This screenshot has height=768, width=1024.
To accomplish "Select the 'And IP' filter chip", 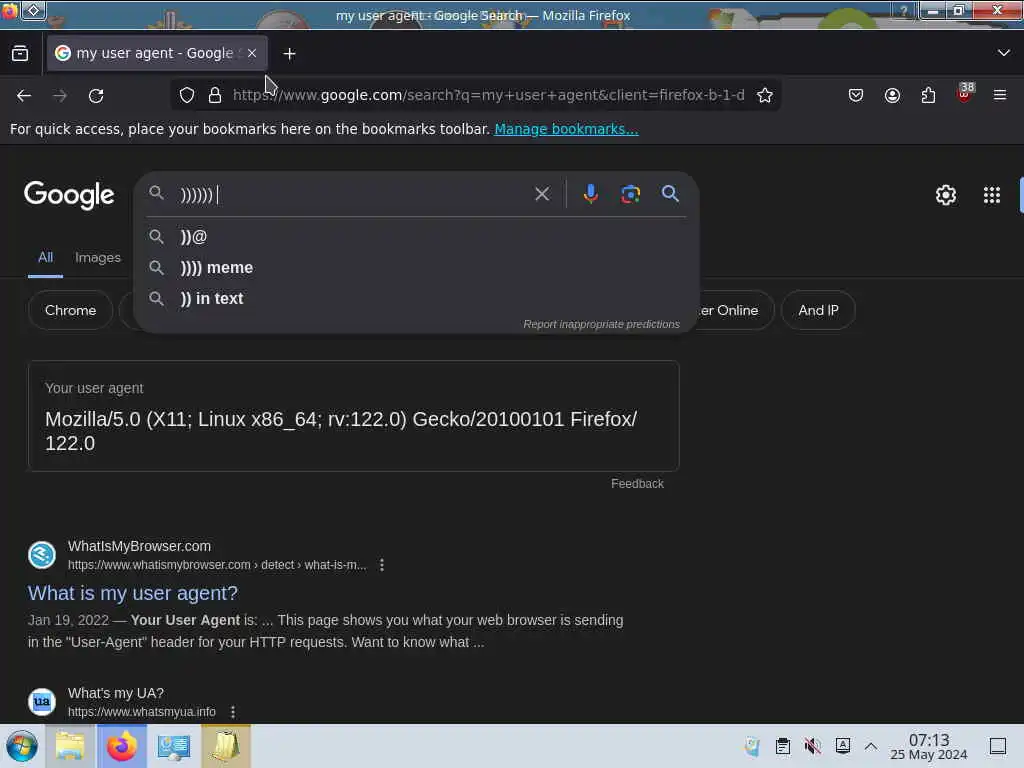I will pyautogui.click(x=818, y=310).
